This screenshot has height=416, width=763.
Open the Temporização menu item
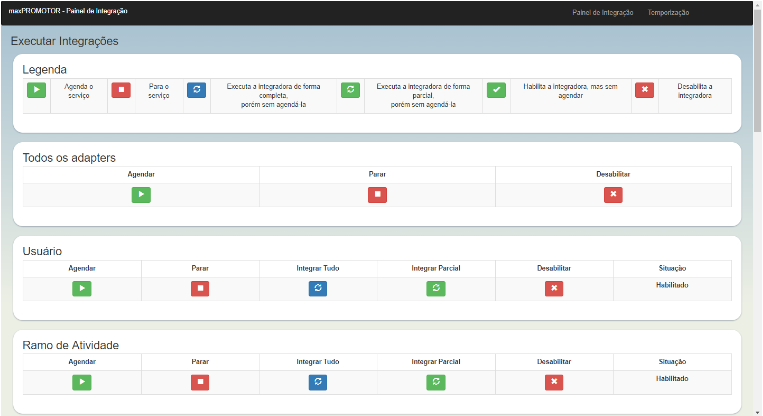click(x=668, y=13)
